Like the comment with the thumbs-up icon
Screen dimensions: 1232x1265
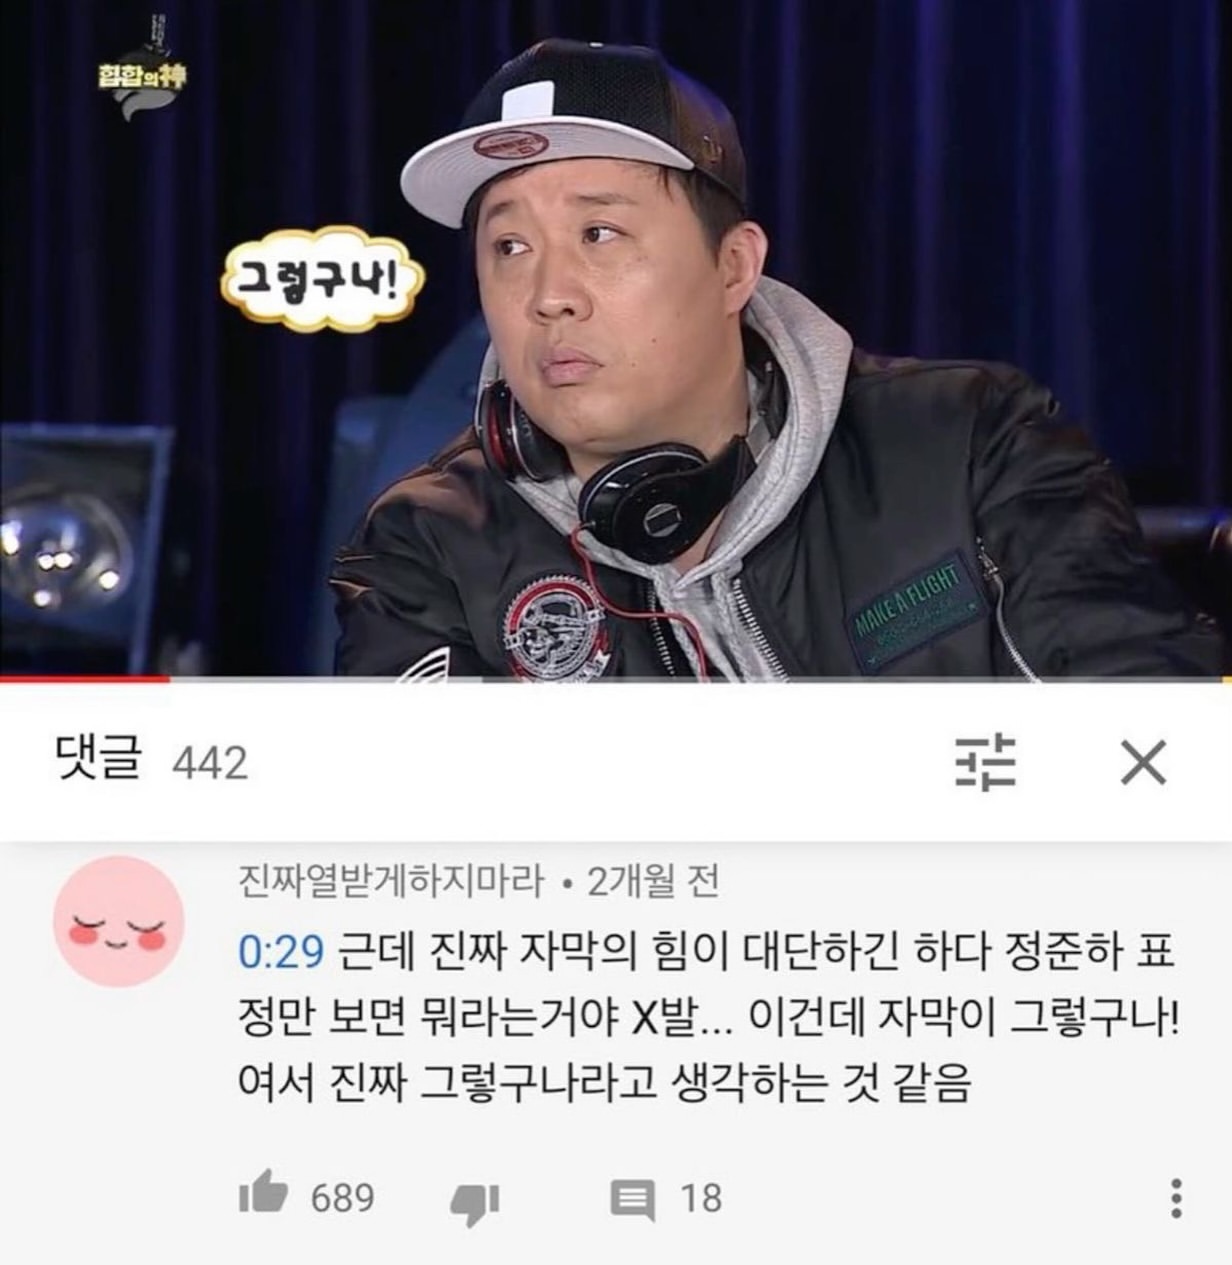click(263, 1196)
